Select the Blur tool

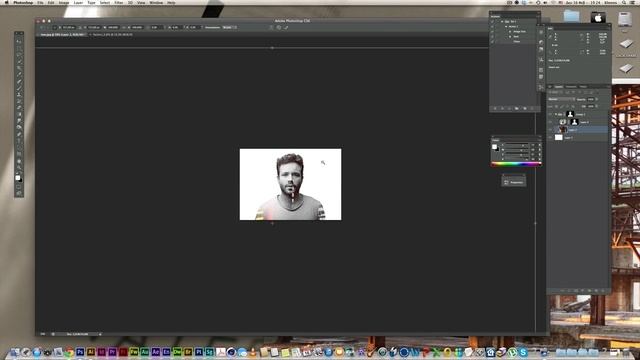coord(19,121)
